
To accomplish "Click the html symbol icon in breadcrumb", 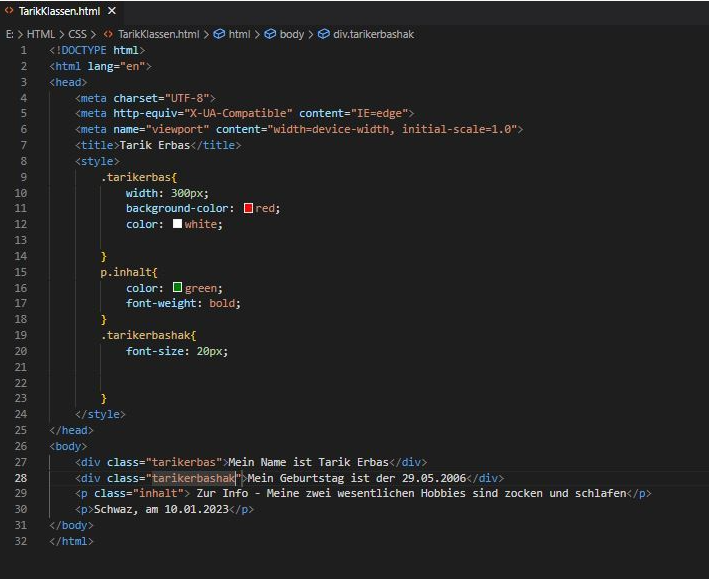I will 219,34.
